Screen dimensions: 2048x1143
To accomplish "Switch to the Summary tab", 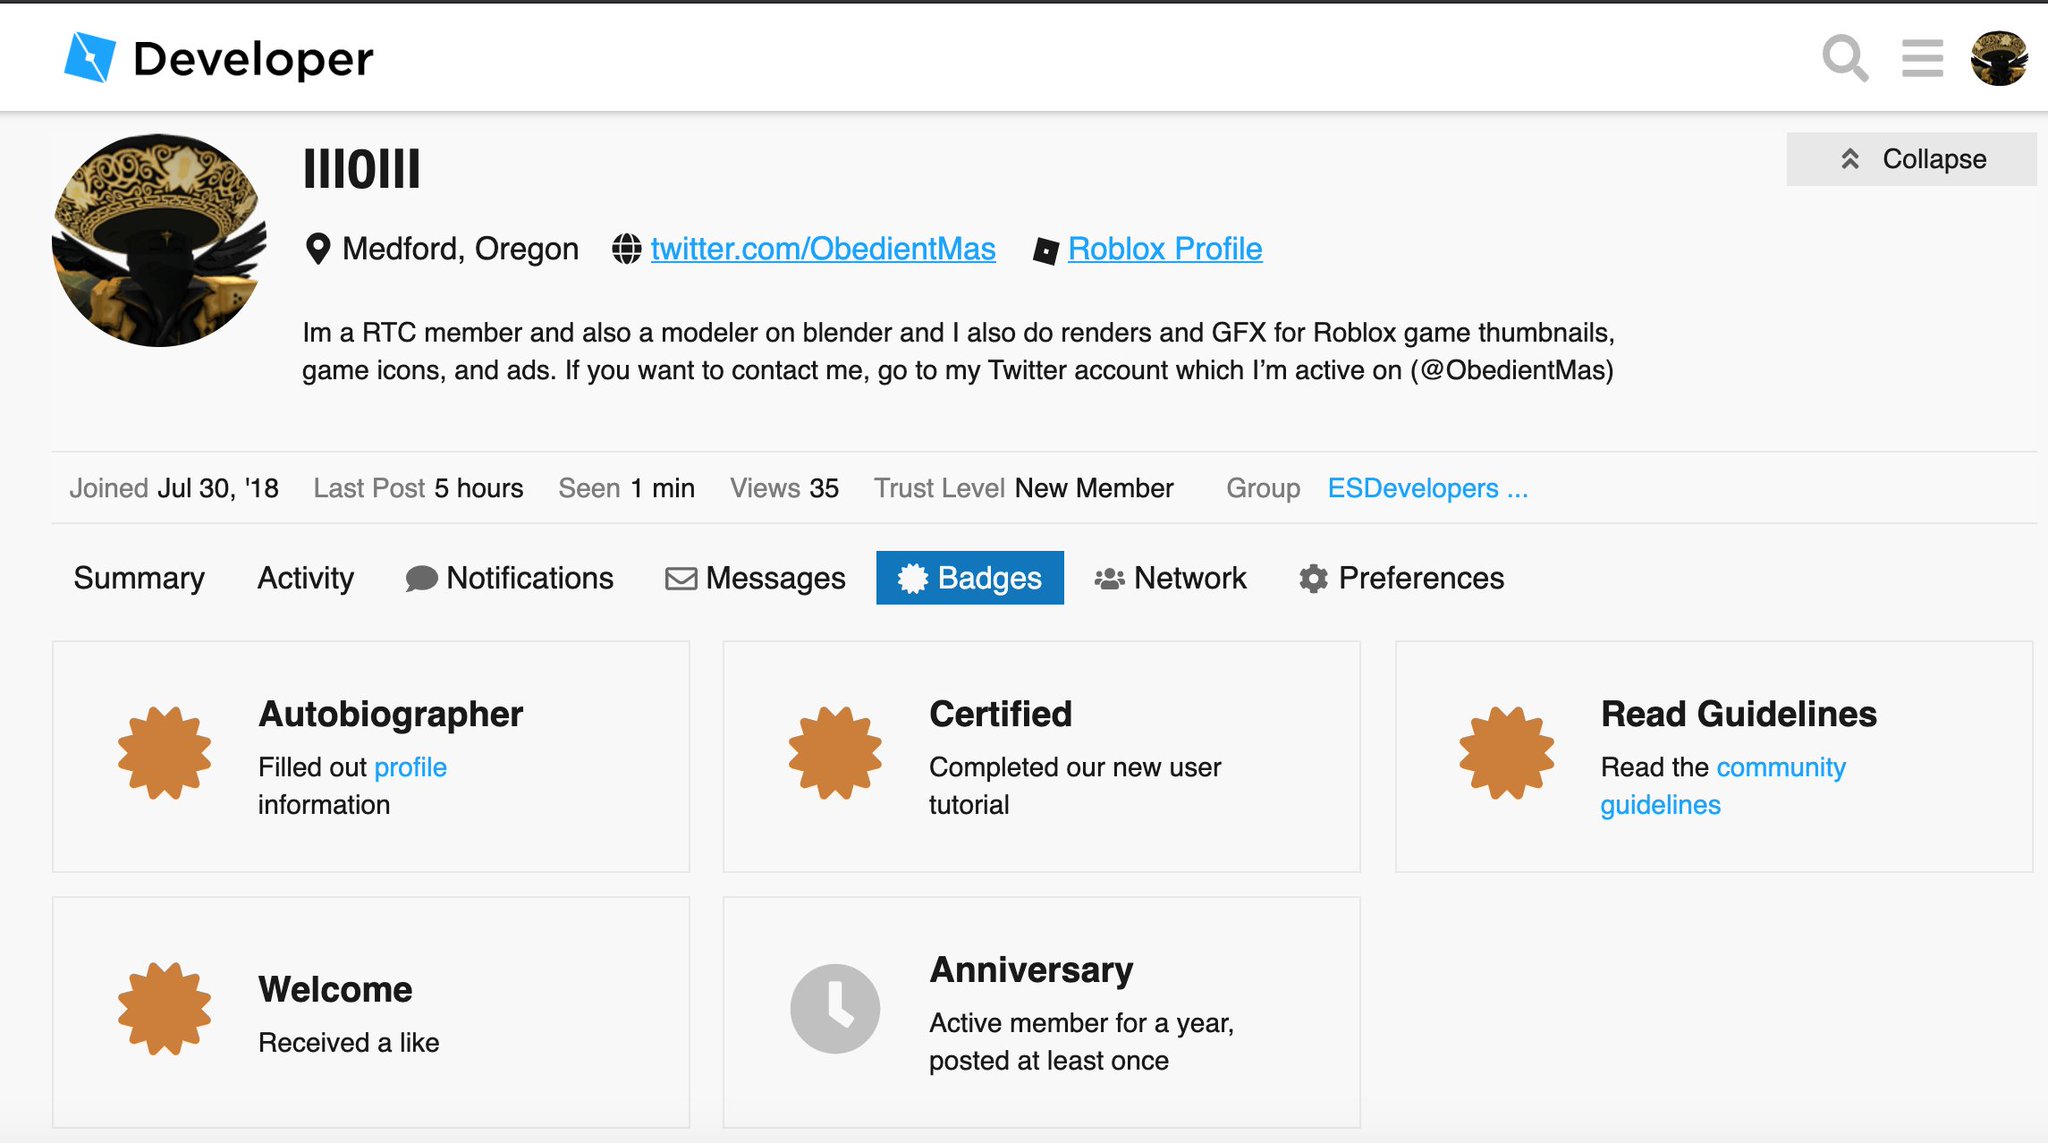I will (x=139, y=578).
